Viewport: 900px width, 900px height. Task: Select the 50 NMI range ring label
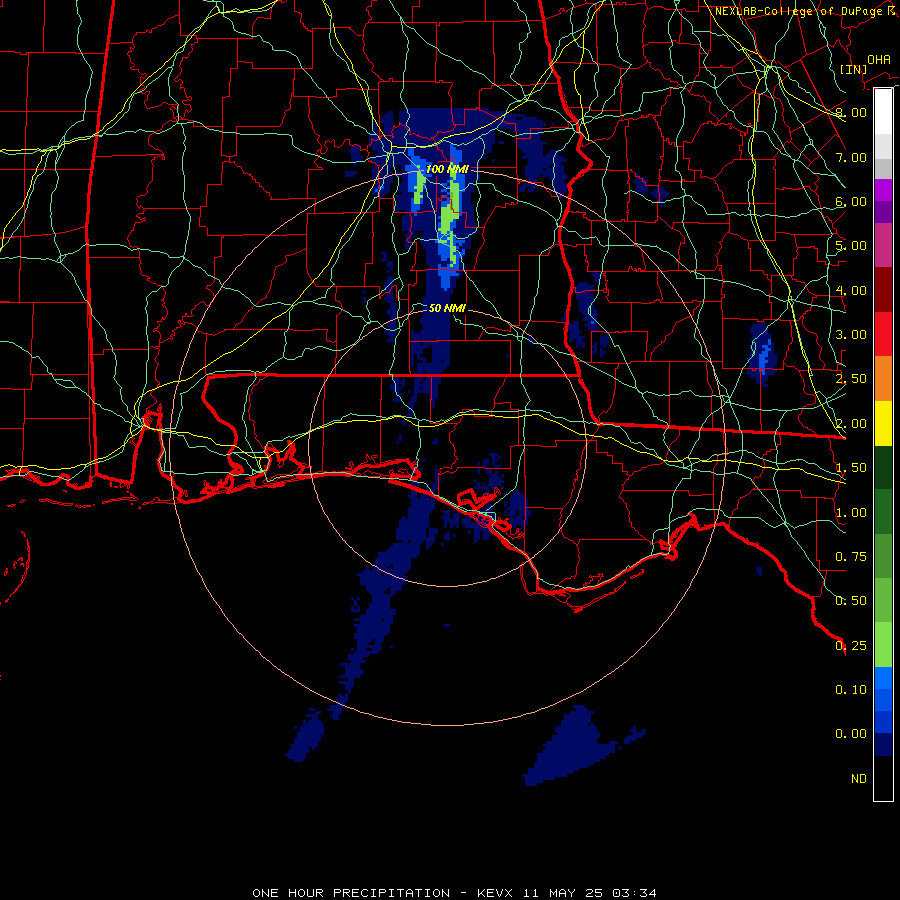point(447,308)
